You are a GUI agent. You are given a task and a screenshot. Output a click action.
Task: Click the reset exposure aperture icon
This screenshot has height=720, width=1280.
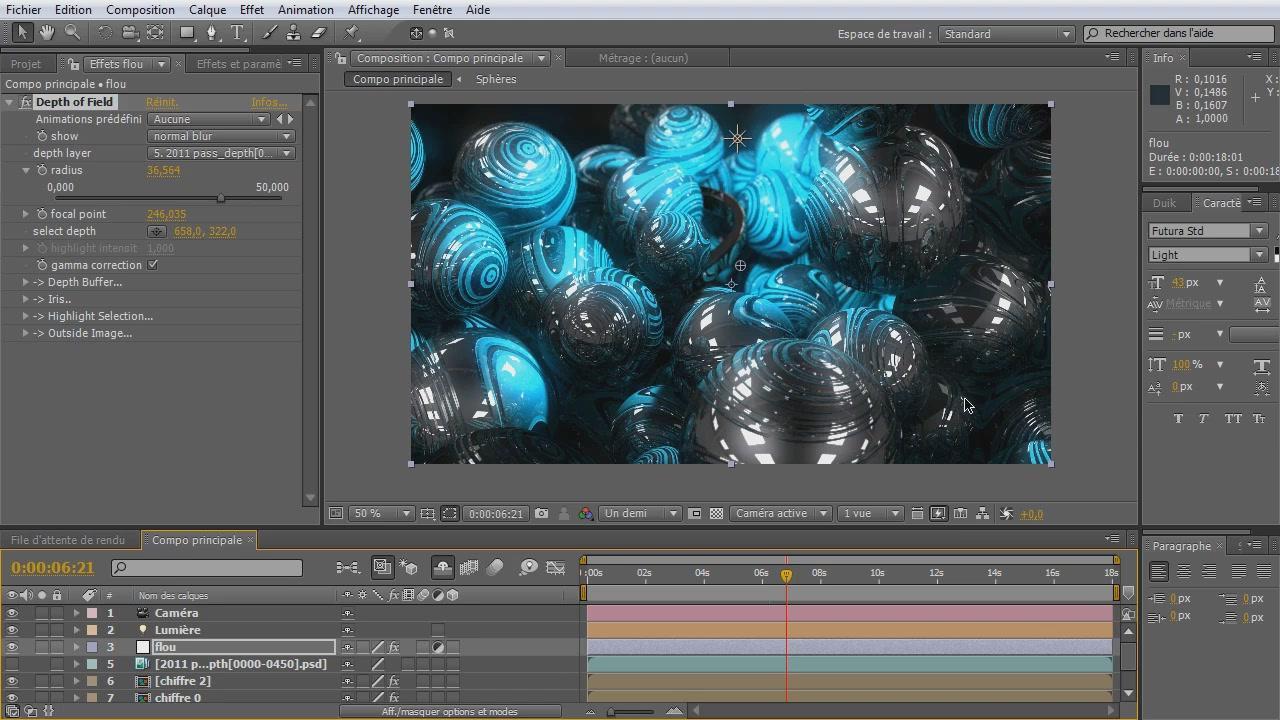click(1007, 514)
